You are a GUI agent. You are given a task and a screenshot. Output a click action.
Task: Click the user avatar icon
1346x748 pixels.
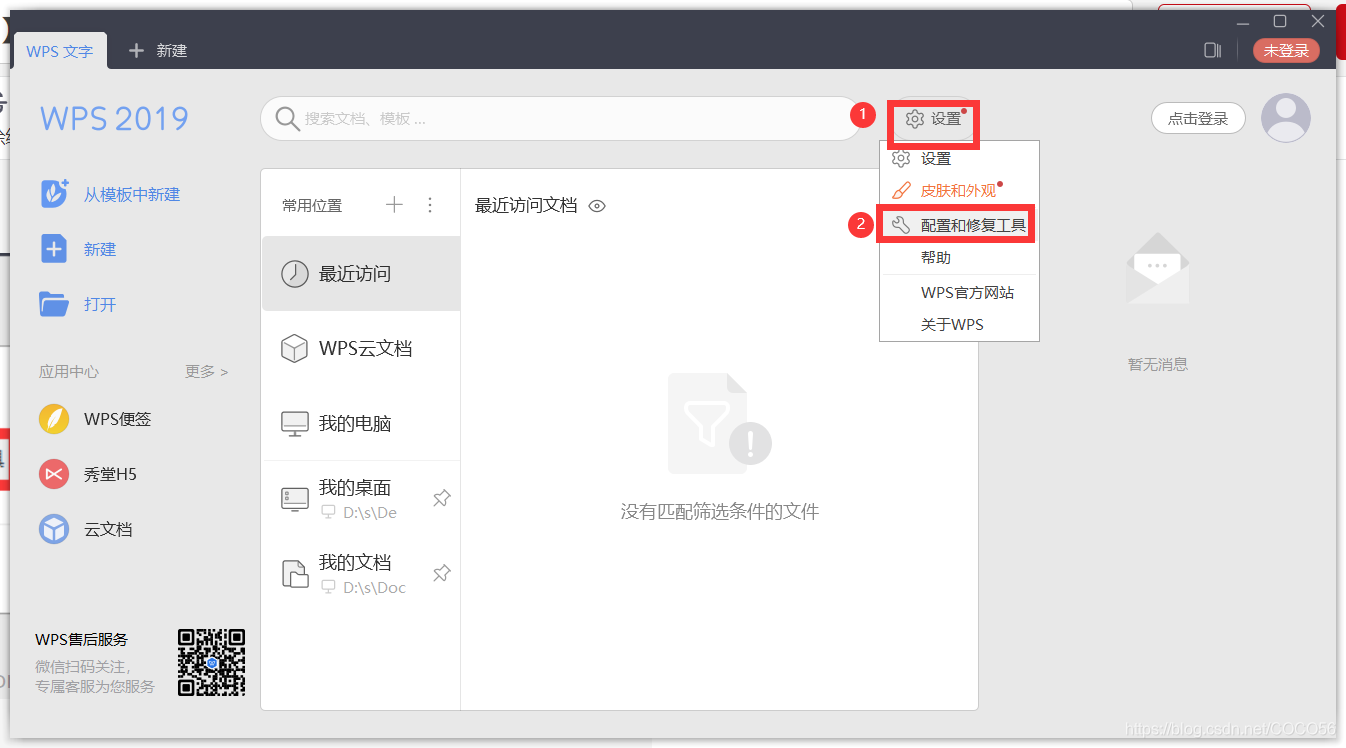tap(1285, 118)
